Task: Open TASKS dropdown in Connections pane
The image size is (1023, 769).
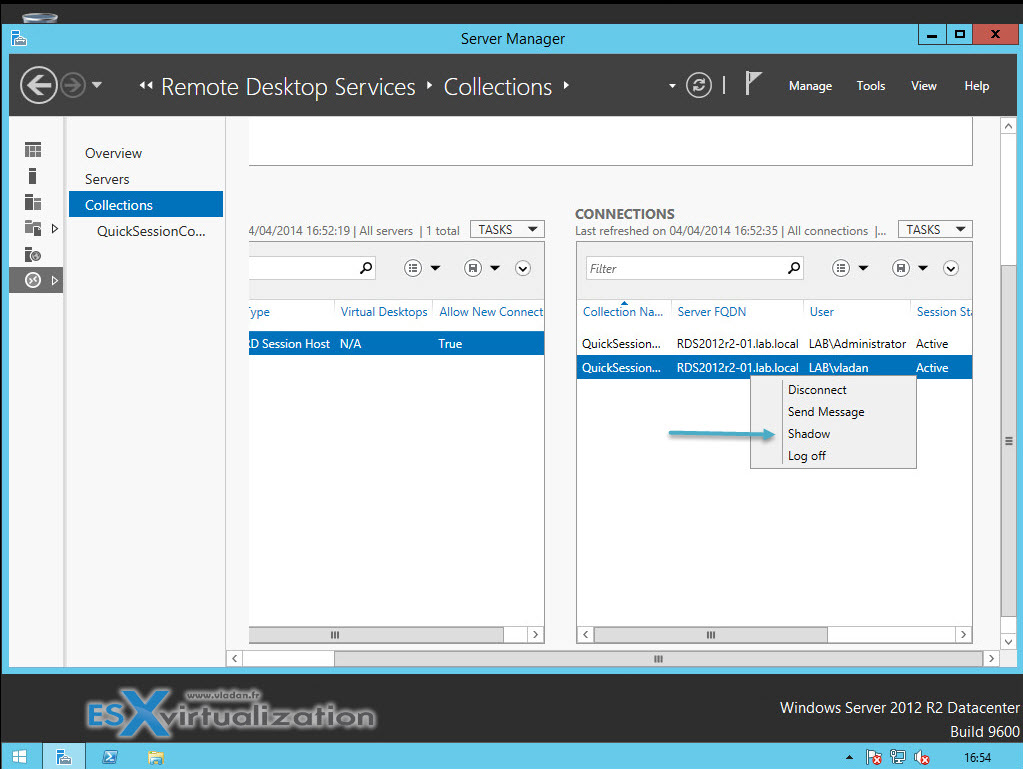Action: (935, 230)
